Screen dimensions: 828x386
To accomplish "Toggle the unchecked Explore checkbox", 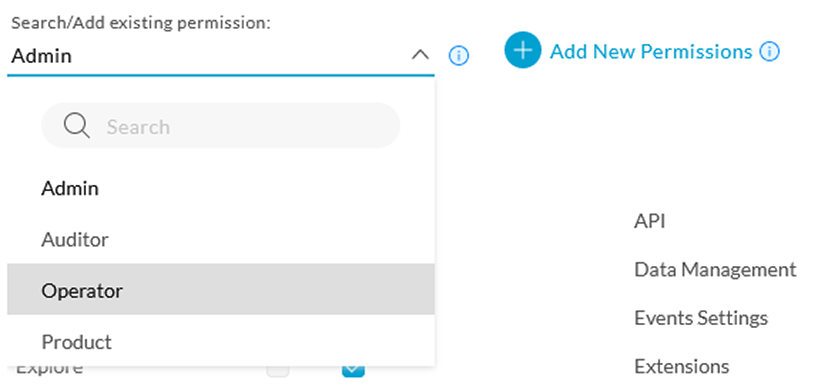I will pyautogui.click(x=278, y=371).
